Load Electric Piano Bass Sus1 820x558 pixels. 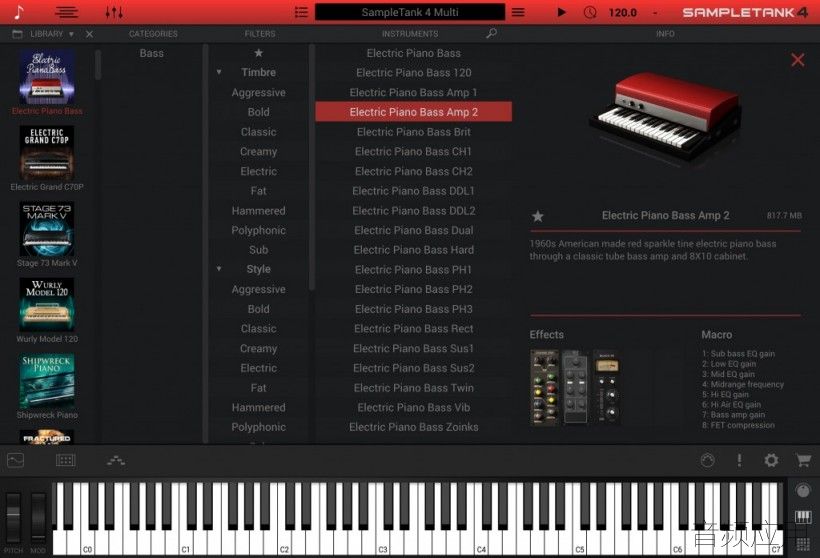[x=414, y=348]
